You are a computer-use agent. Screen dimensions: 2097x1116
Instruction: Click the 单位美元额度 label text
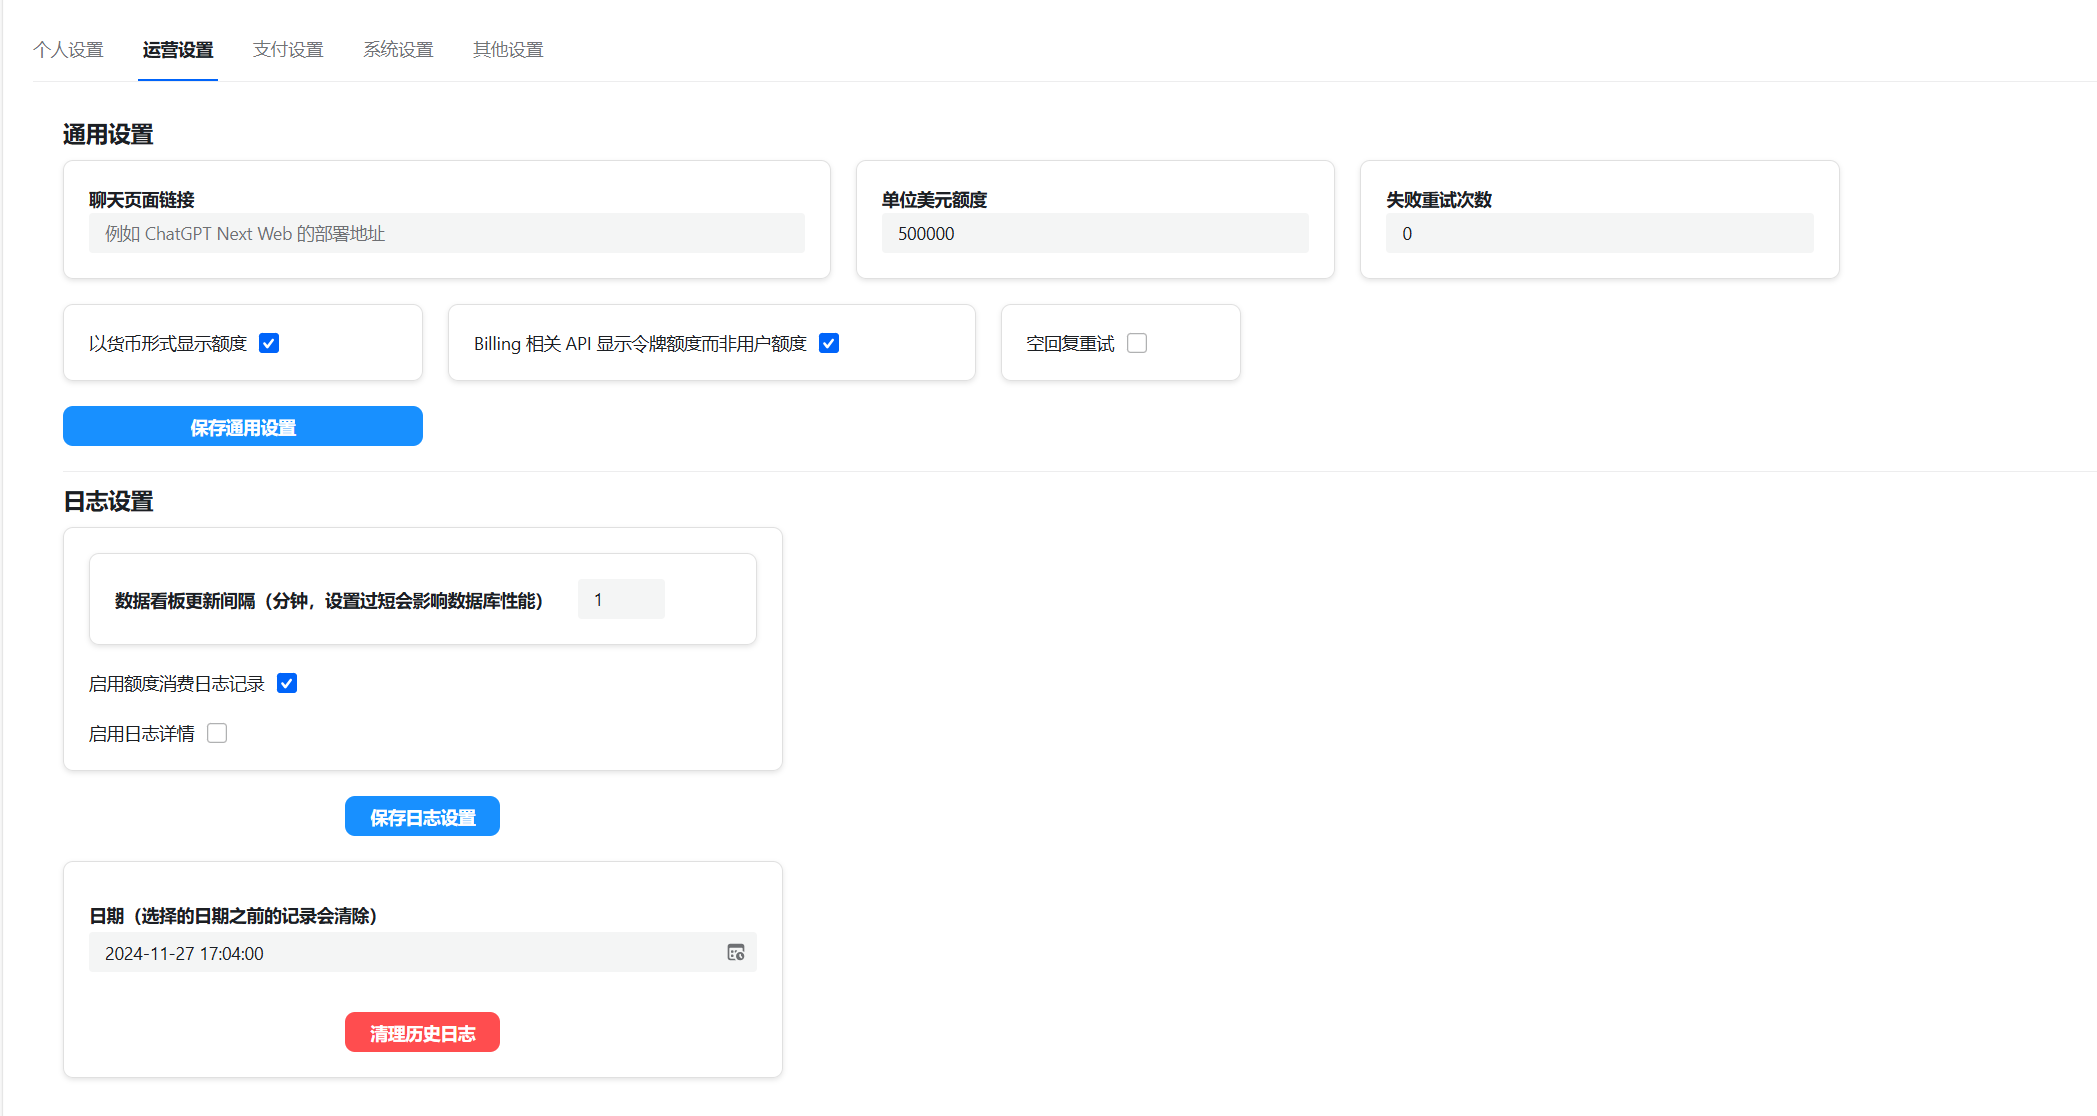point(934,200)
